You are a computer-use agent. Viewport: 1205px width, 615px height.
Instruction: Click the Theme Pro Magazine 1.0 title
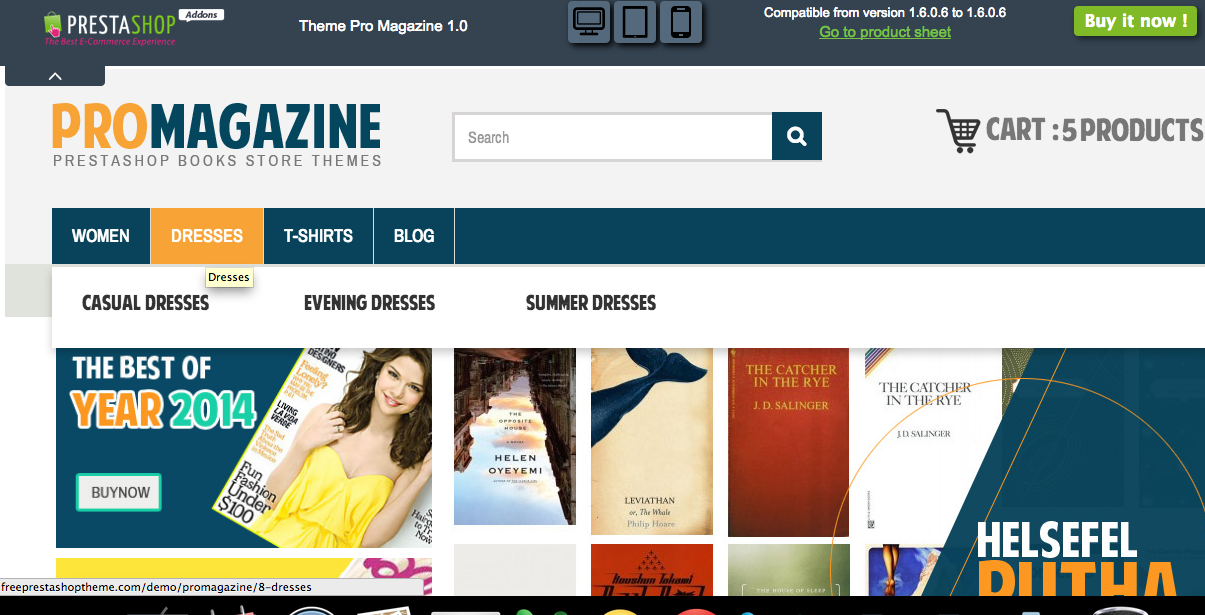point(383,26)
